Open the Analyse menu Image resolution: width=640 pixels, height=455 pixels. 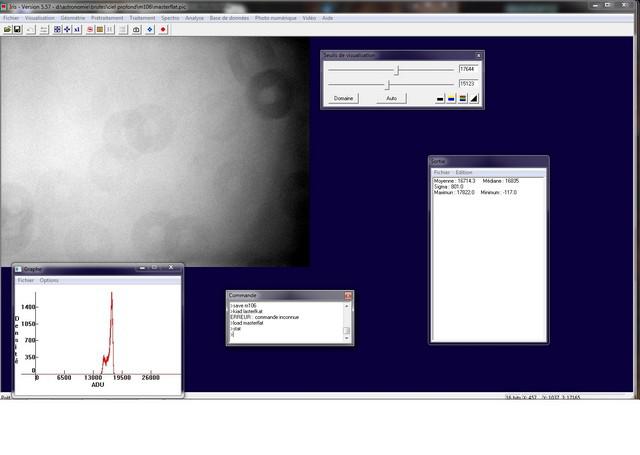click(x=194, y=18)
